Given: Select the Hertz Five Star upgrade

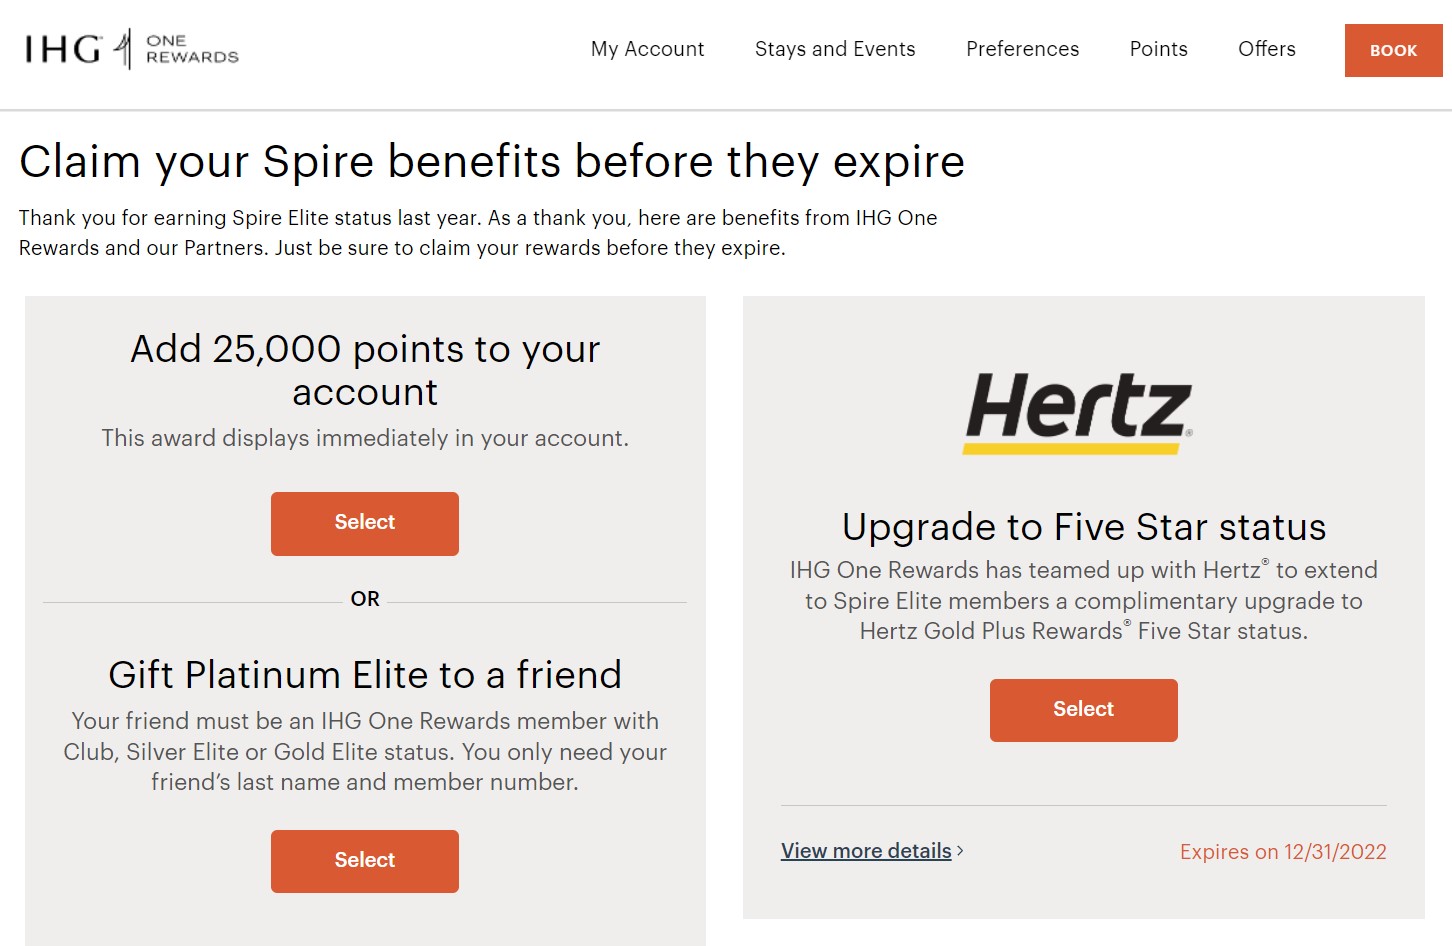Looking at the screenshot, I should point(1084,710).
